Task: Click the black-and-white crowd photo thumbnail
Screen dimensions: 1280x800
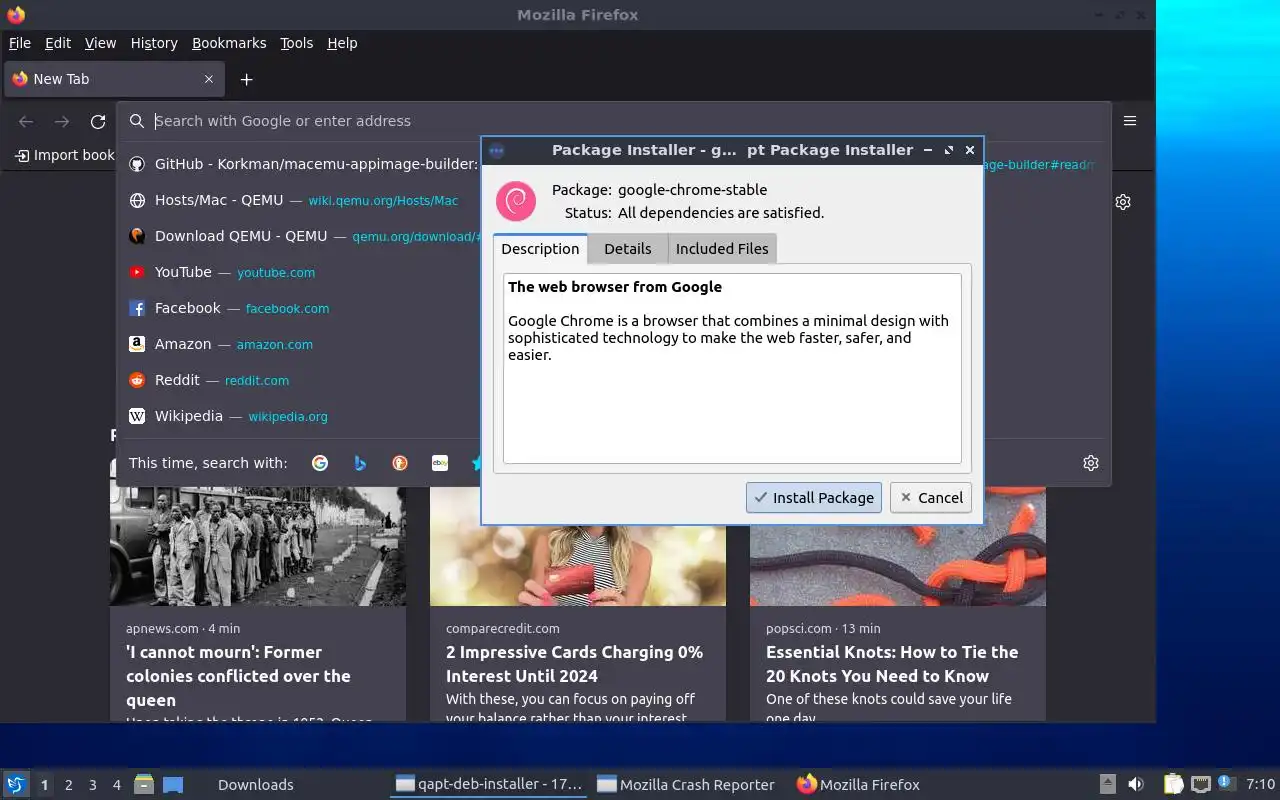Action: pos(258,546)
